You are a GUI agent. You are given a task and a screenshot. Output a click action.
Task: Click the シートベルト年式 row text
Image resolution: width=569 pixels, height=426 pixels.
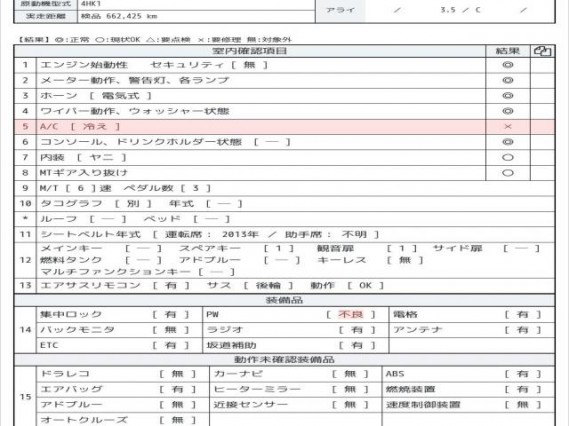point(90,234)
